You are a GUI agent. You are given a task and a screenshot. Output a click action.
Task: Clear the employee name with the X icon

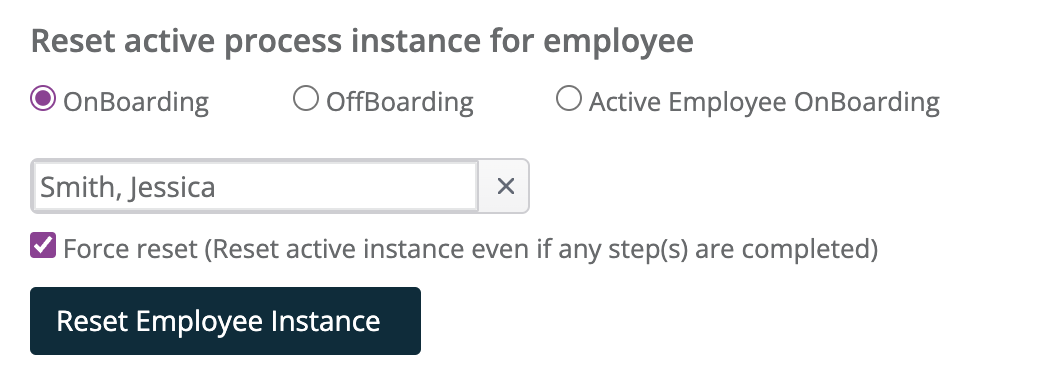coord(505,186)
